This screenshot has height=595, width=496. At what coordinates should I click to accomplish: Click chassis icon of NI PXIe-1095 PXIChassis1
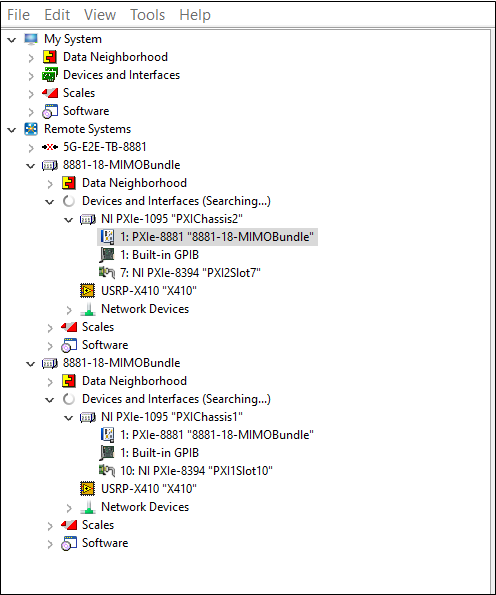pos(88,417)
